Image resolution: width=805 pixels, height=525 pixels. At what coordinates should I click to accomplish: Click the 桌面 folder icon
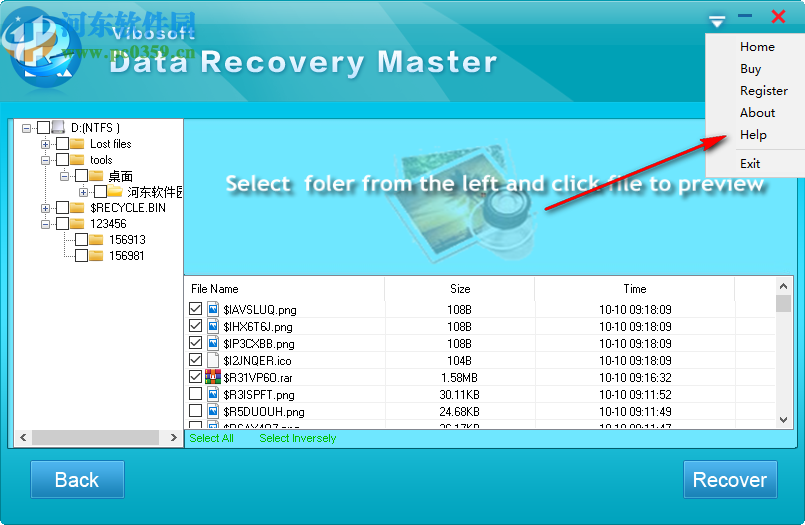tap(97, 176)
